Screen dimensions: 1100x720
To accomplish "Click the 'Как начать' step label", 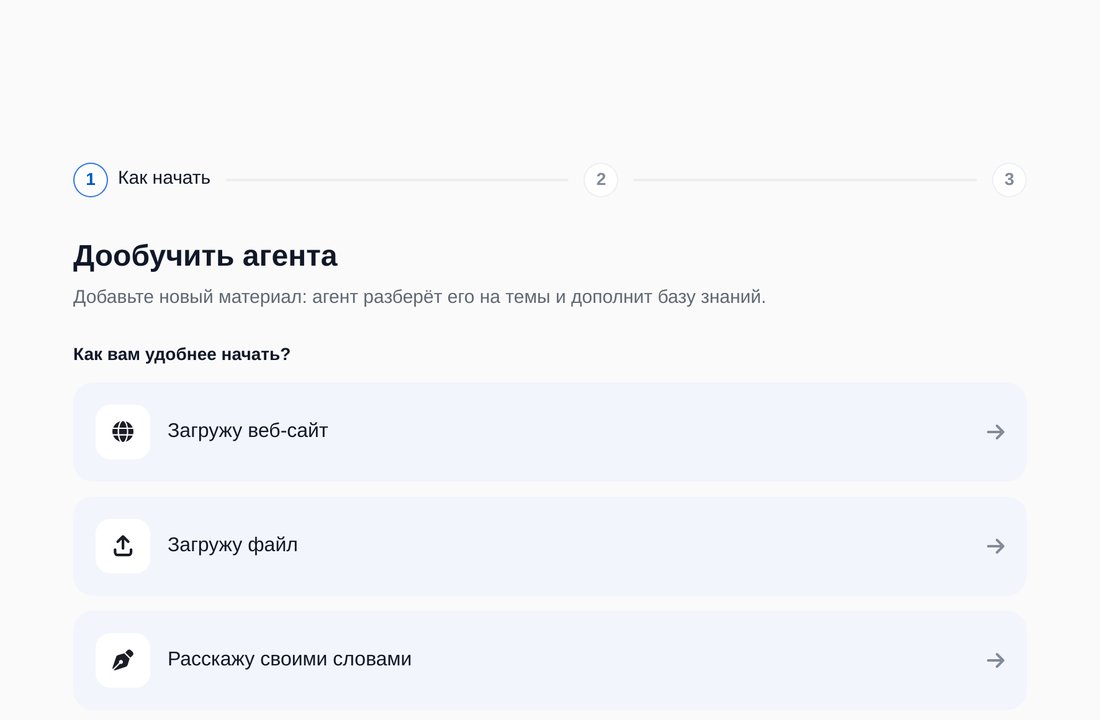I will pyautogui.click(x=163, y=178).
